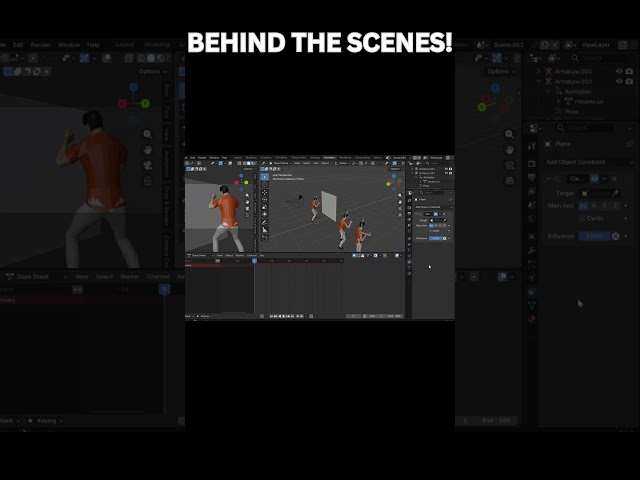Toggle constraint eye visibility in dimmed backdrop
Image resolution: width=640 pixels, height=480 pixels.
coord(594,179)
